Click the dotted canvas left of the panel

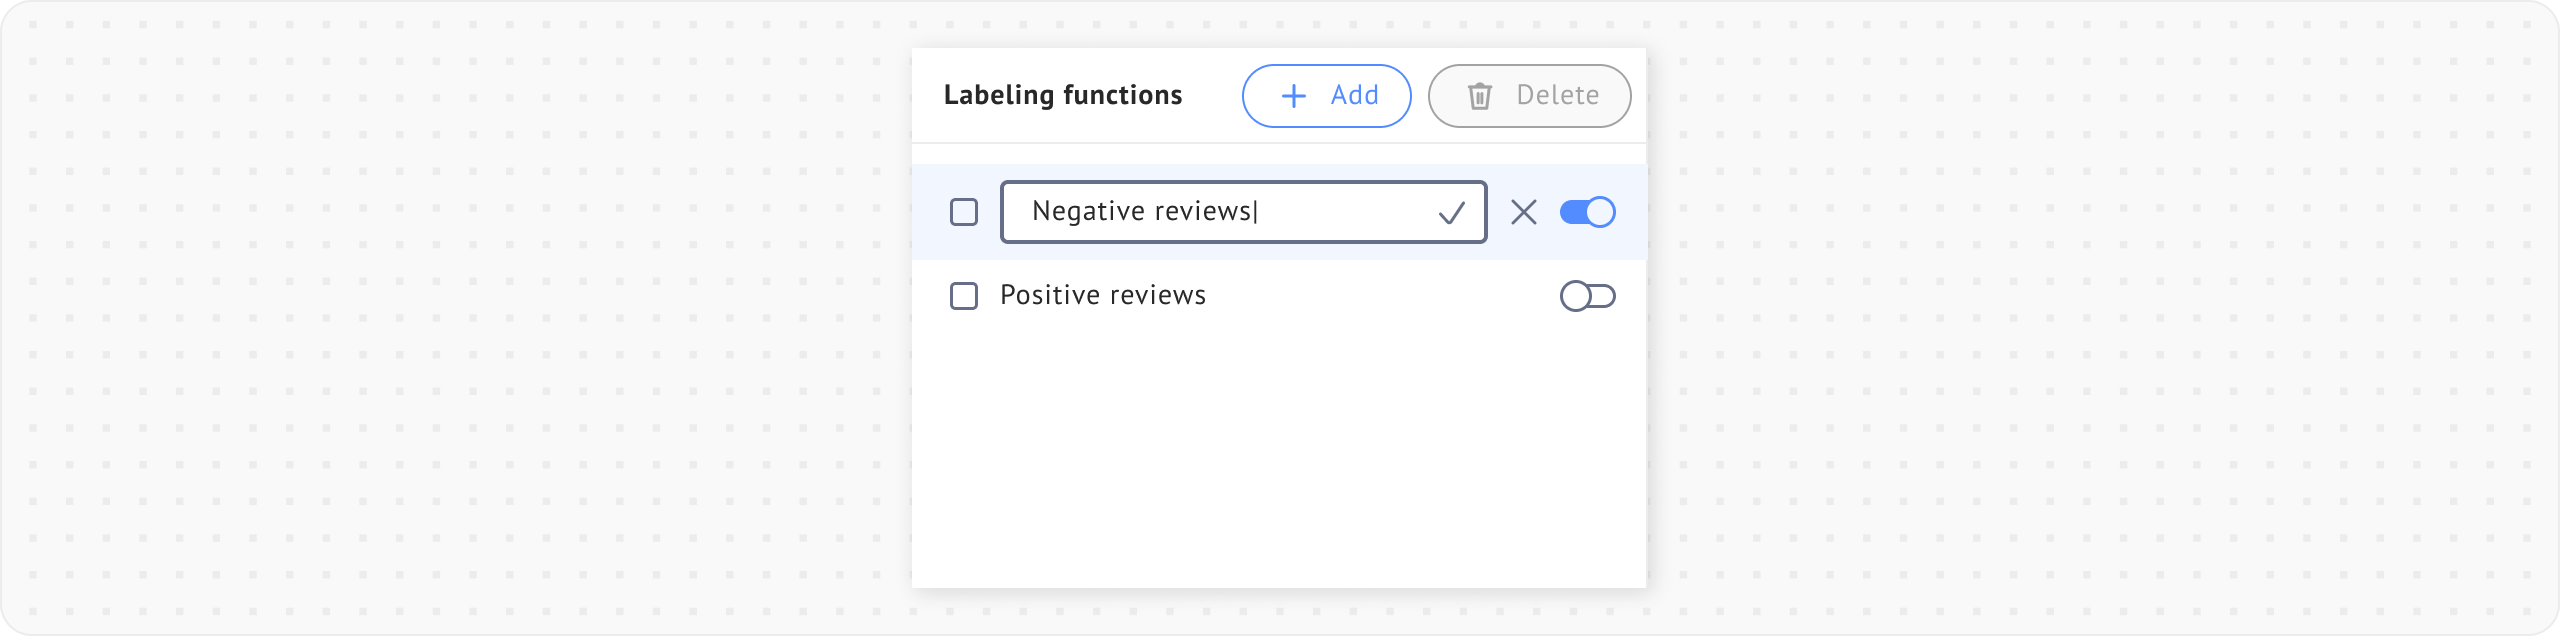point(450,320)
